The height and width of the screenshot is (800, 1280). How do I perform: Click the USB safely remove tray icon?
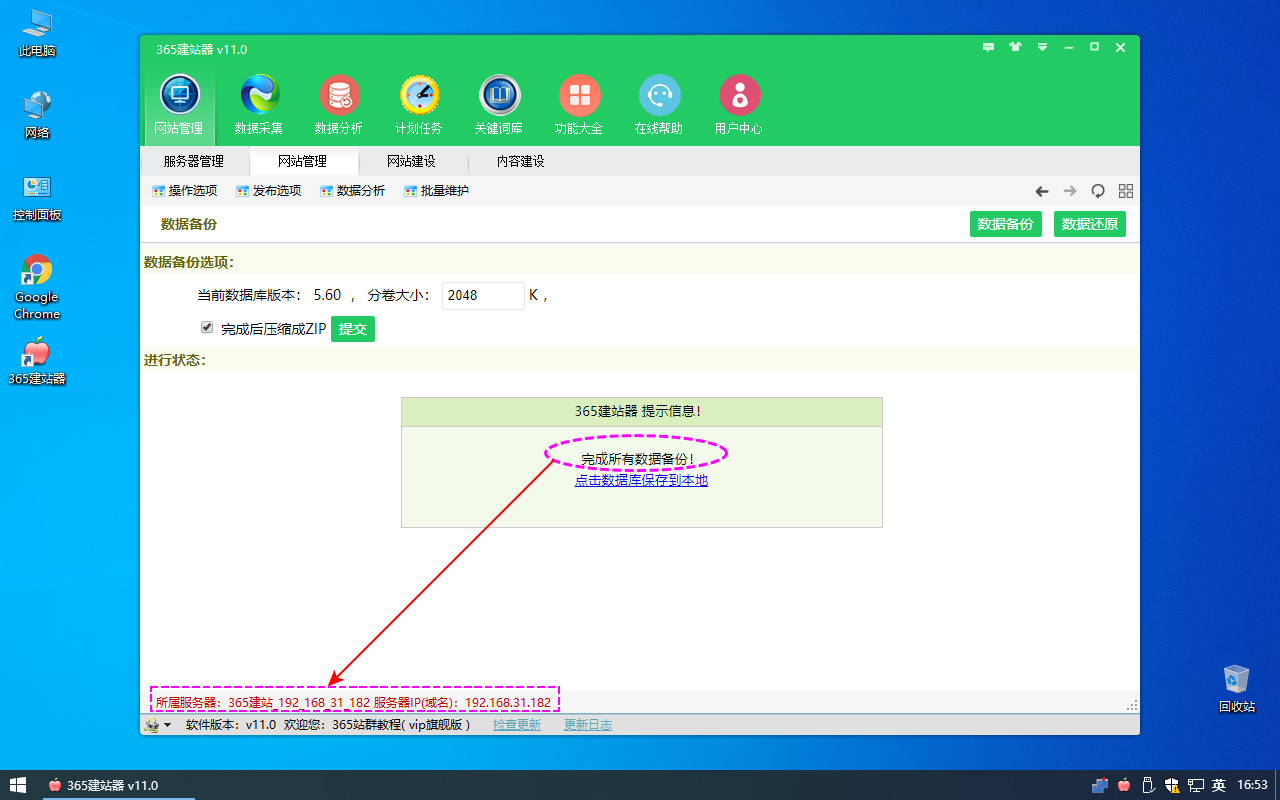pyautogui.click(x=1148, y=785)
